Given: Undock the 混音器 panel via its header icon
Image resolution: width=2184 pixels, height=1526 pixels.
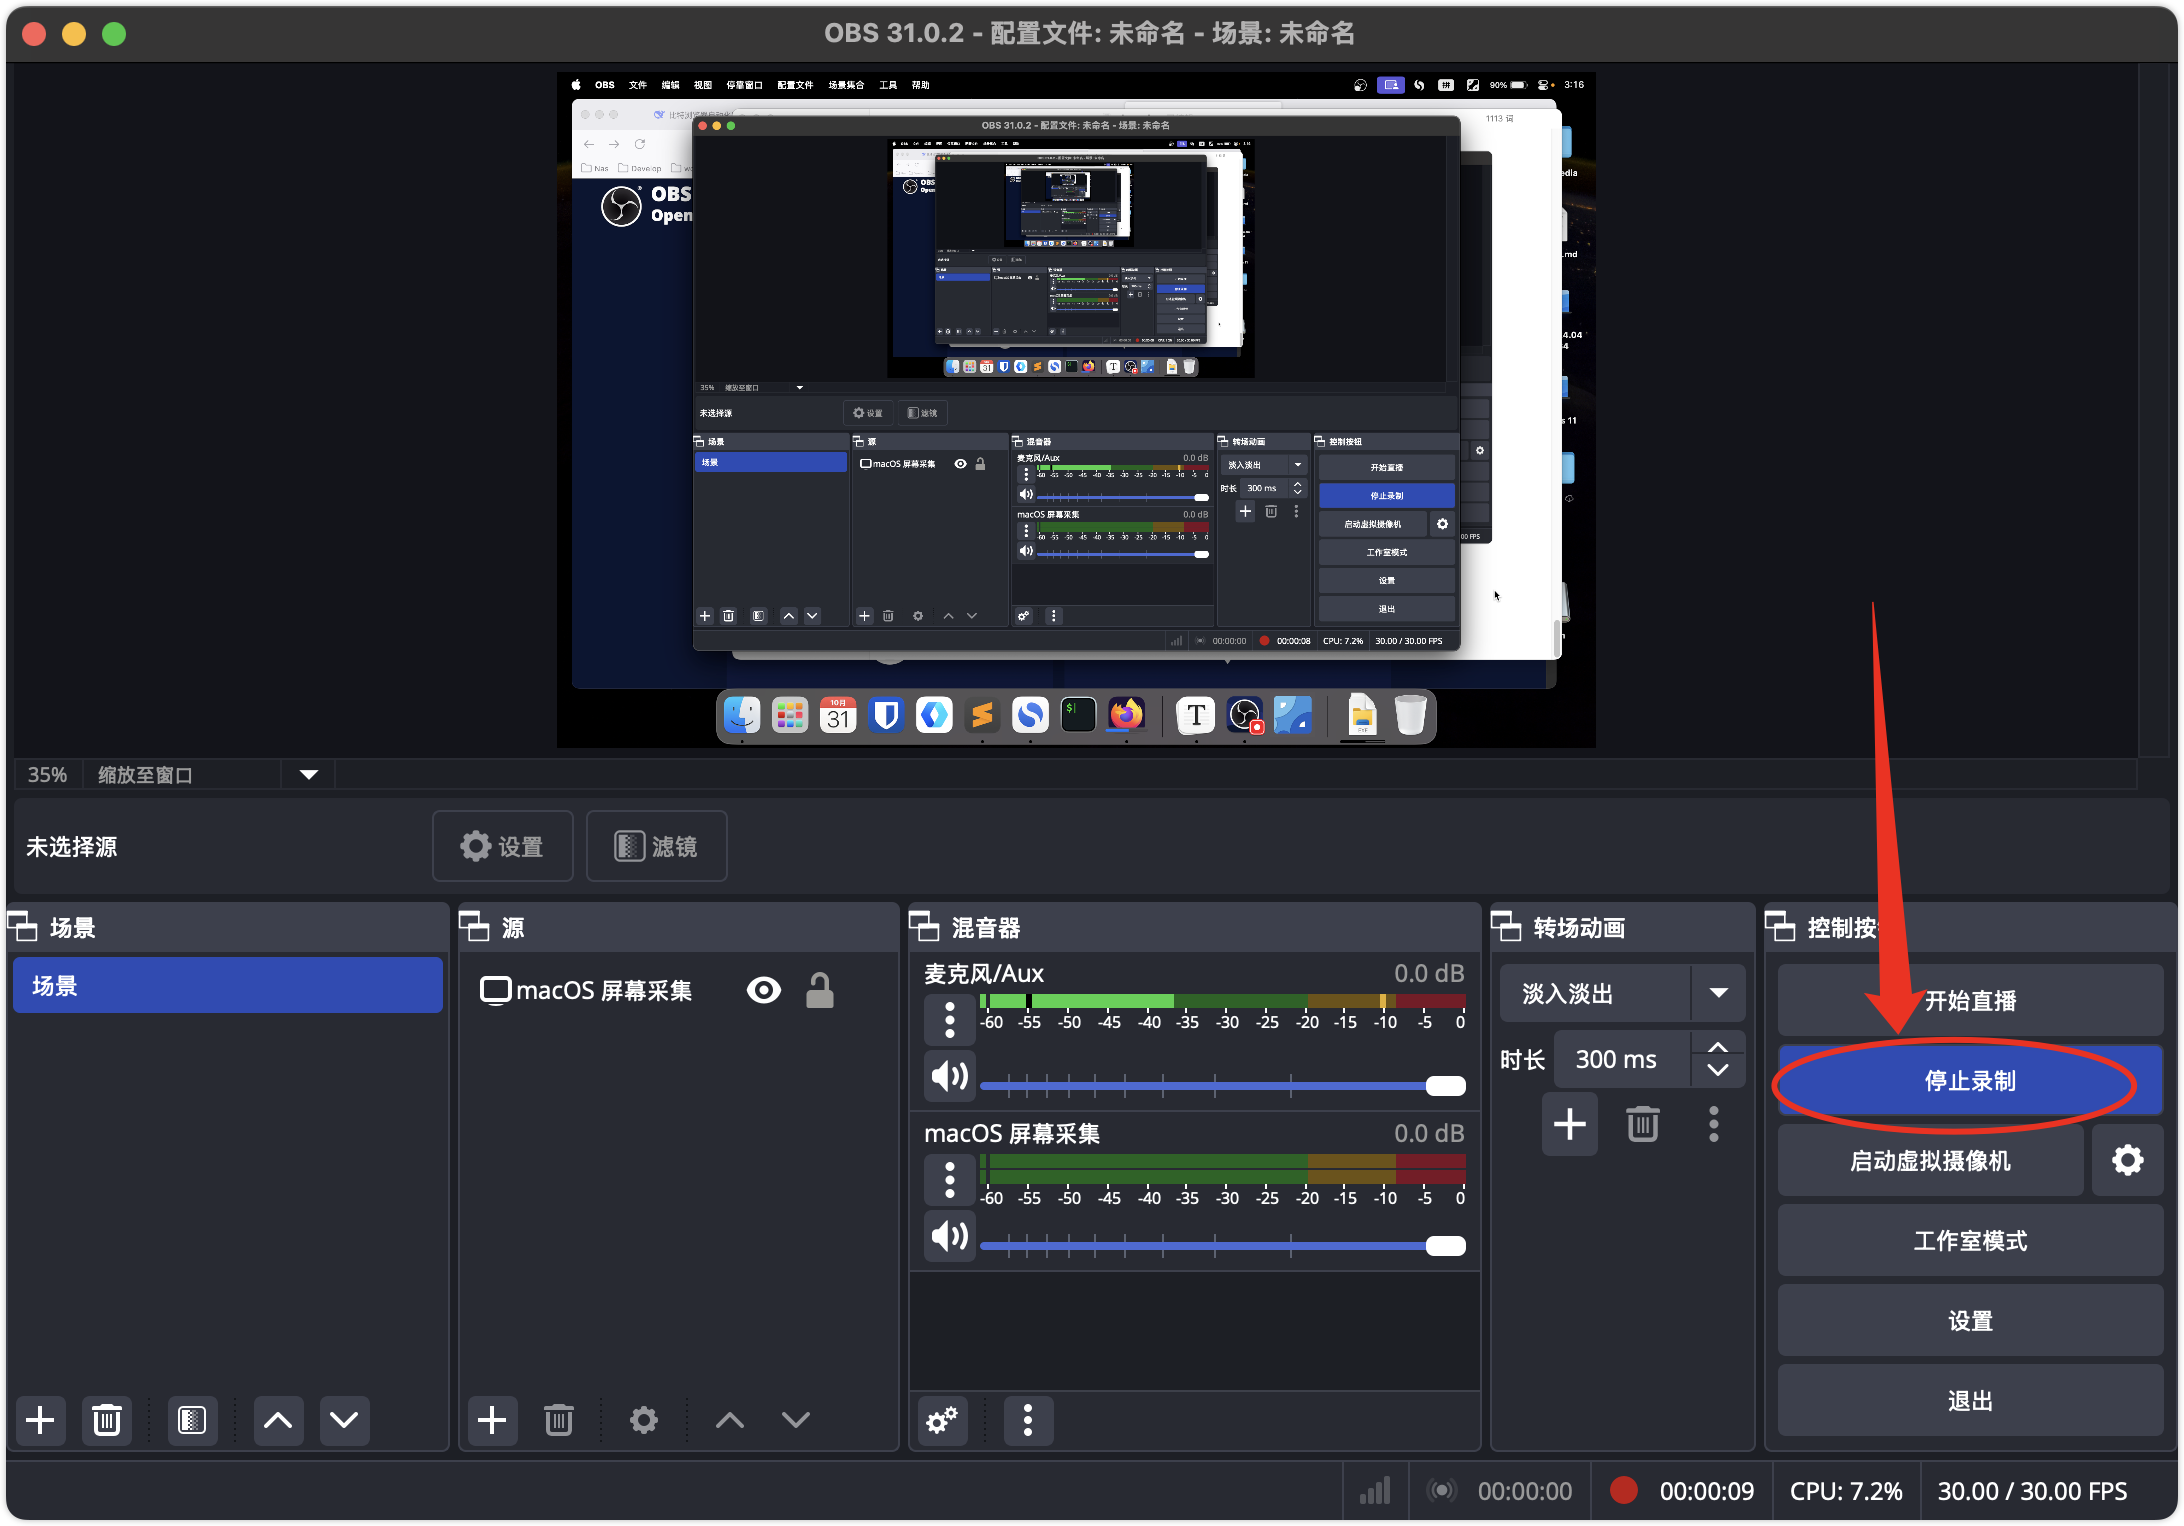Looking at the screenshot, I should point(925,927).
